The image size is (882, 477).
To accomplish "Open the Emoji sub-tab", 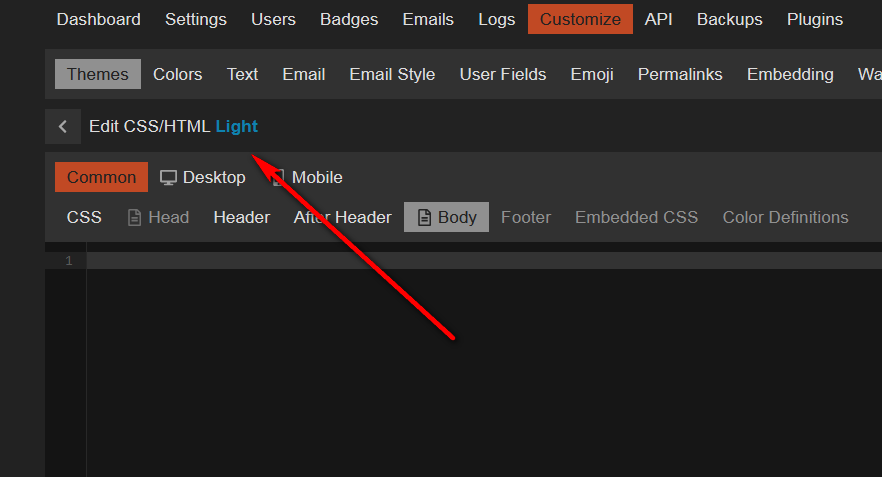I will (592, 74).
